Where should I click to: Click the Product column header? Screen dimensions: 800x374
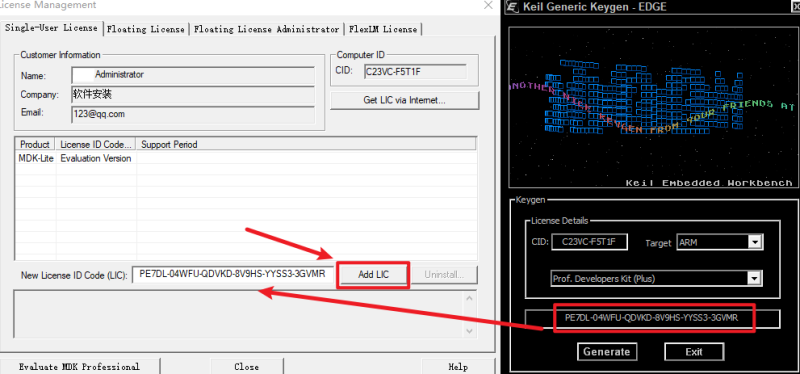(35, 144)
